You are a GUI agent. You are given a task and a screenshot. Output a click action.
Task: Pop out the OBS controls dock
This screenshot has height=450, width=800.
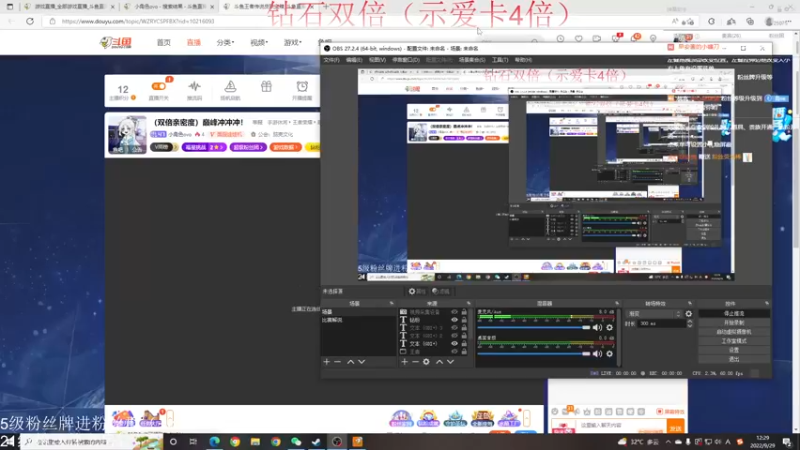click(x=766, y=304)
